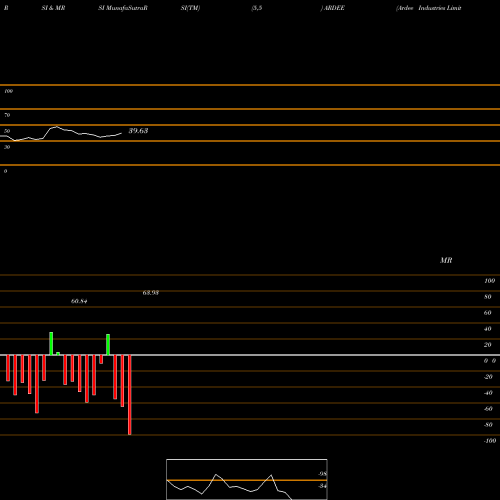The image size is (500, 500).
Task: Select the MR axis label 80
Action: (x=488, y=297)
